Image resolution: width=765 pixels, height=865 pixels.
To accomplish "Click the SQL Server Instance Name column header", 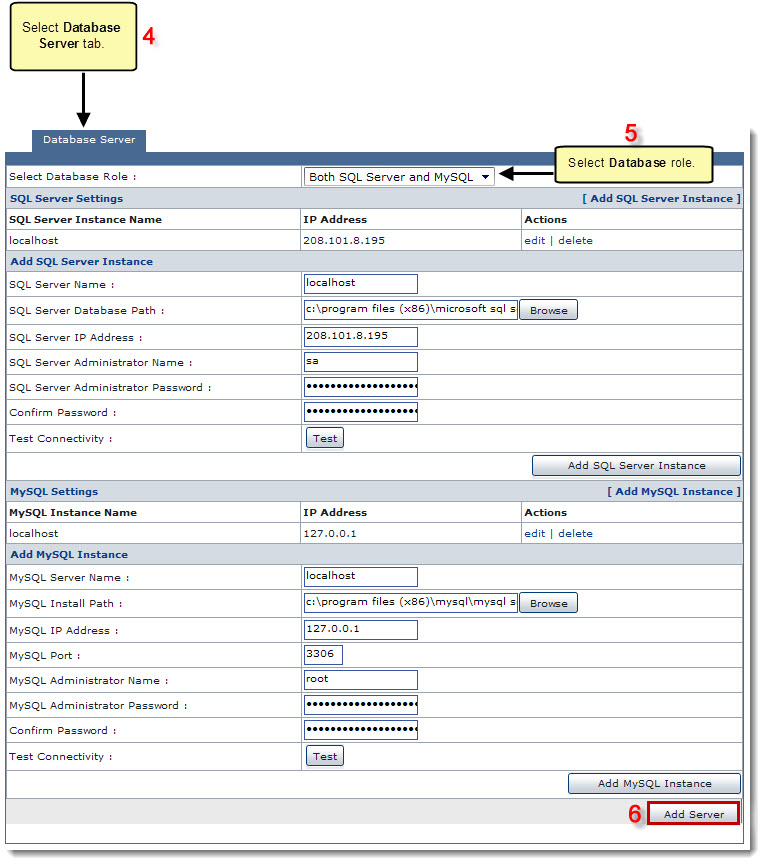I will coord(85,220).
